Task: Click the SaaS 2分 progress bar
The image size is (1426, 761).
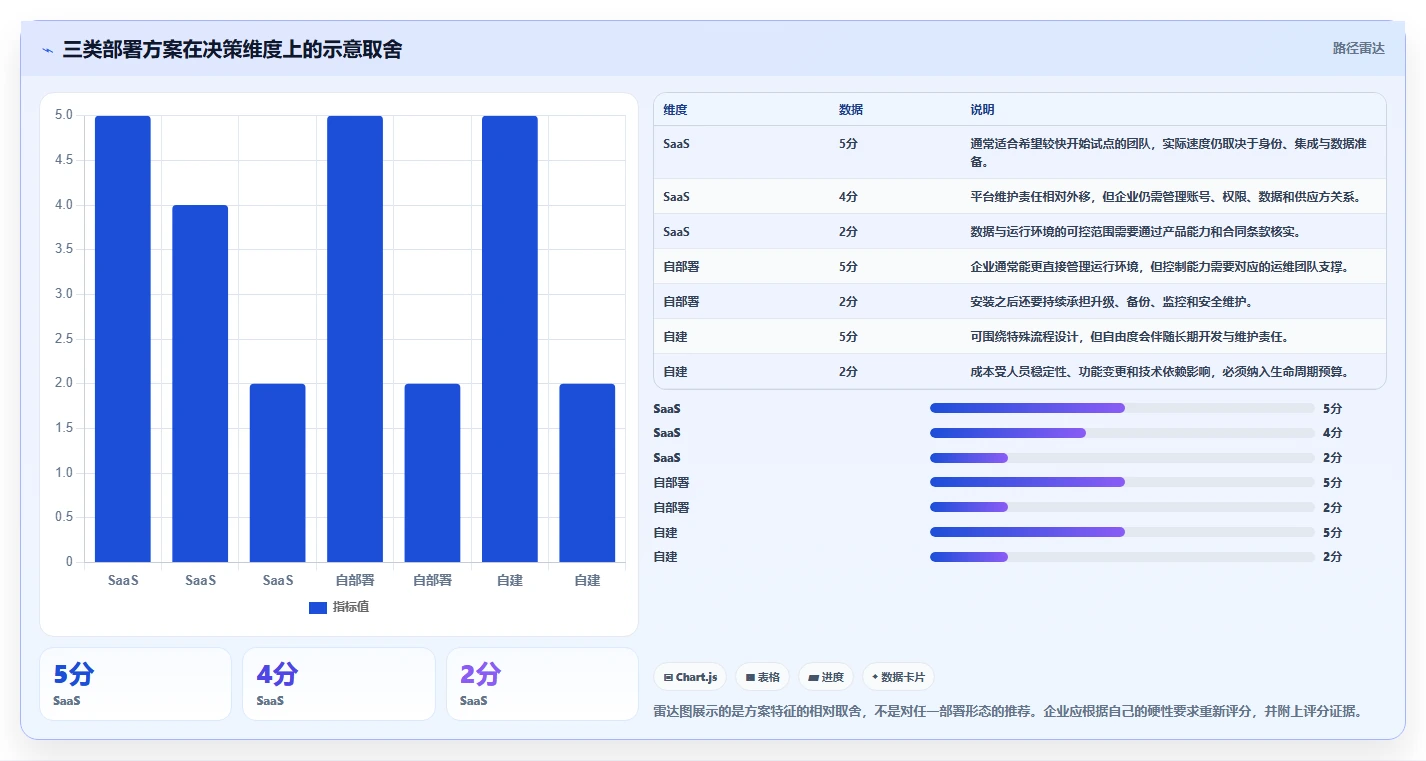Action: tap(1122, 458)
